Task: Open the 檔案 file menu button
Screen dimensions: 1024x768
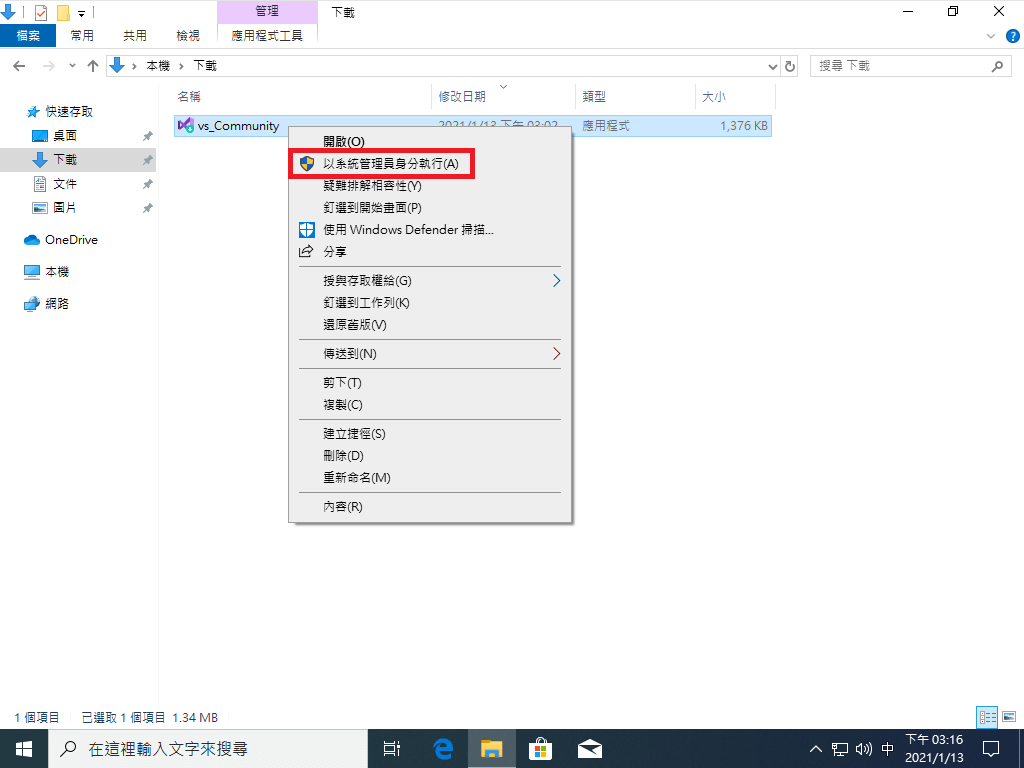Action: [x=28, y=35]
